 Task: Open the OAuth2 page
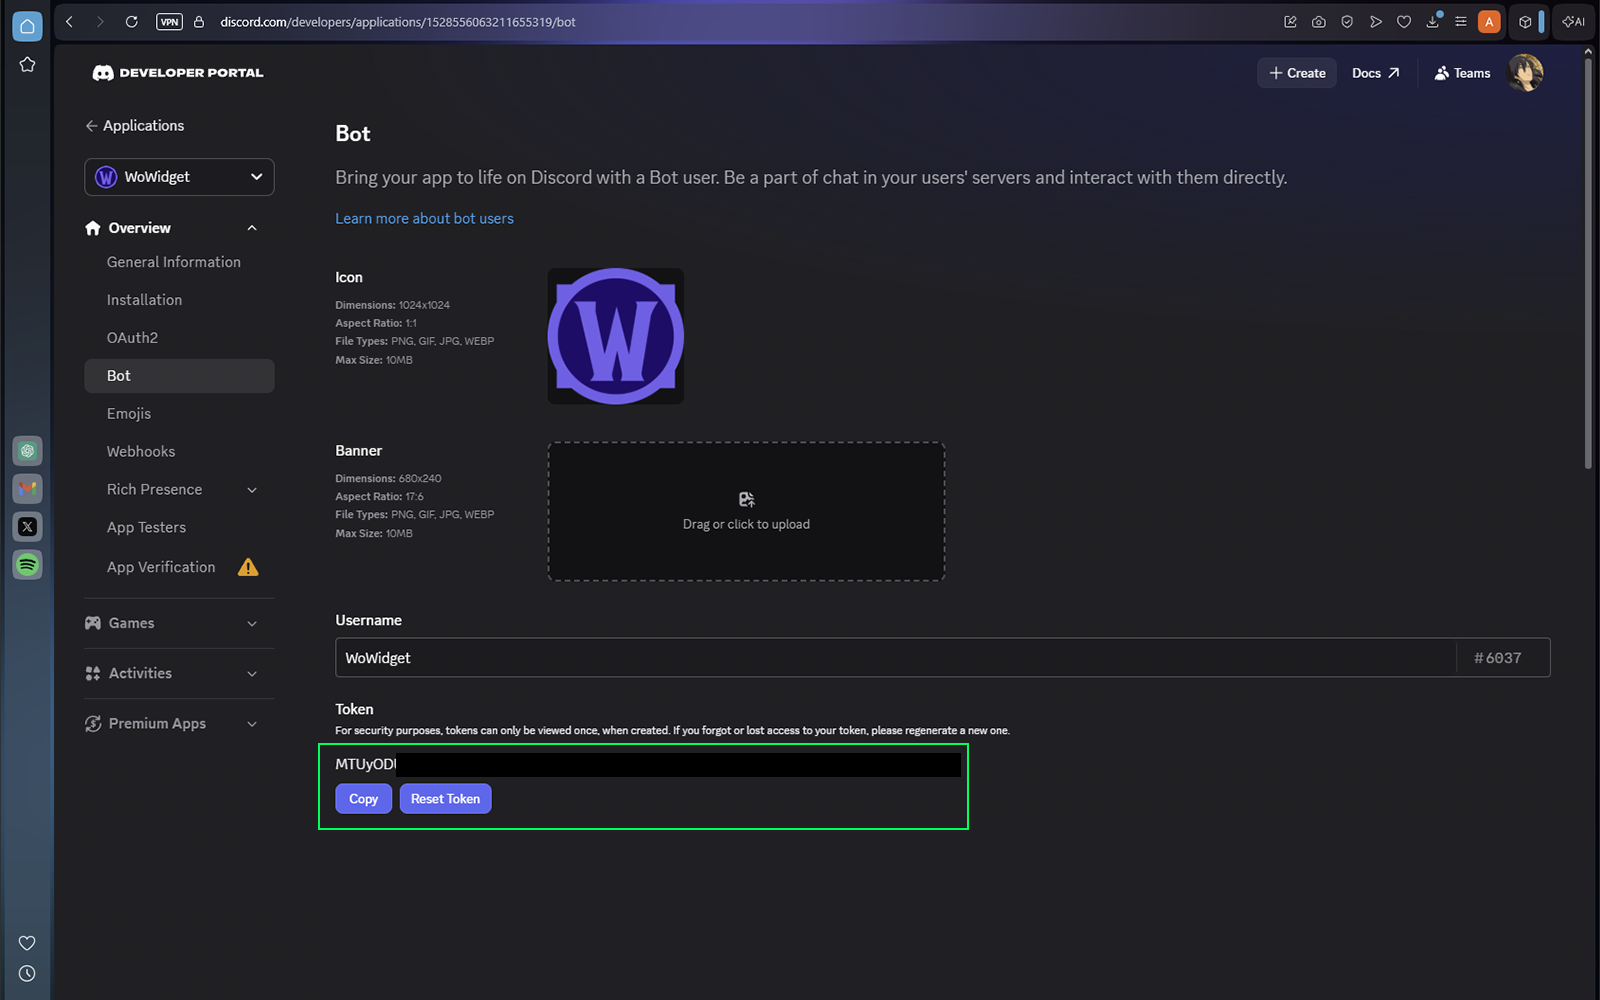pos(132,338)
